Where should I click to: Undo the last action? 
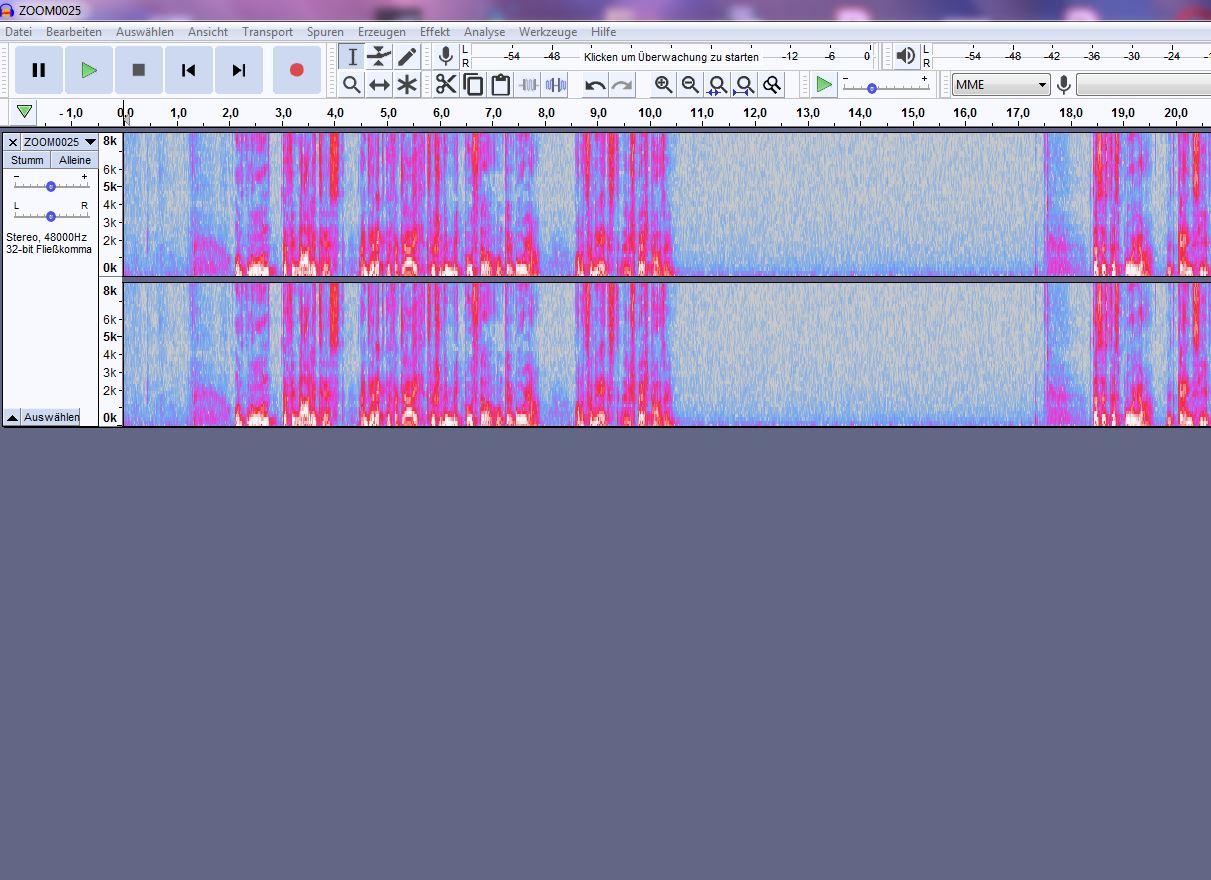(595, 85)
